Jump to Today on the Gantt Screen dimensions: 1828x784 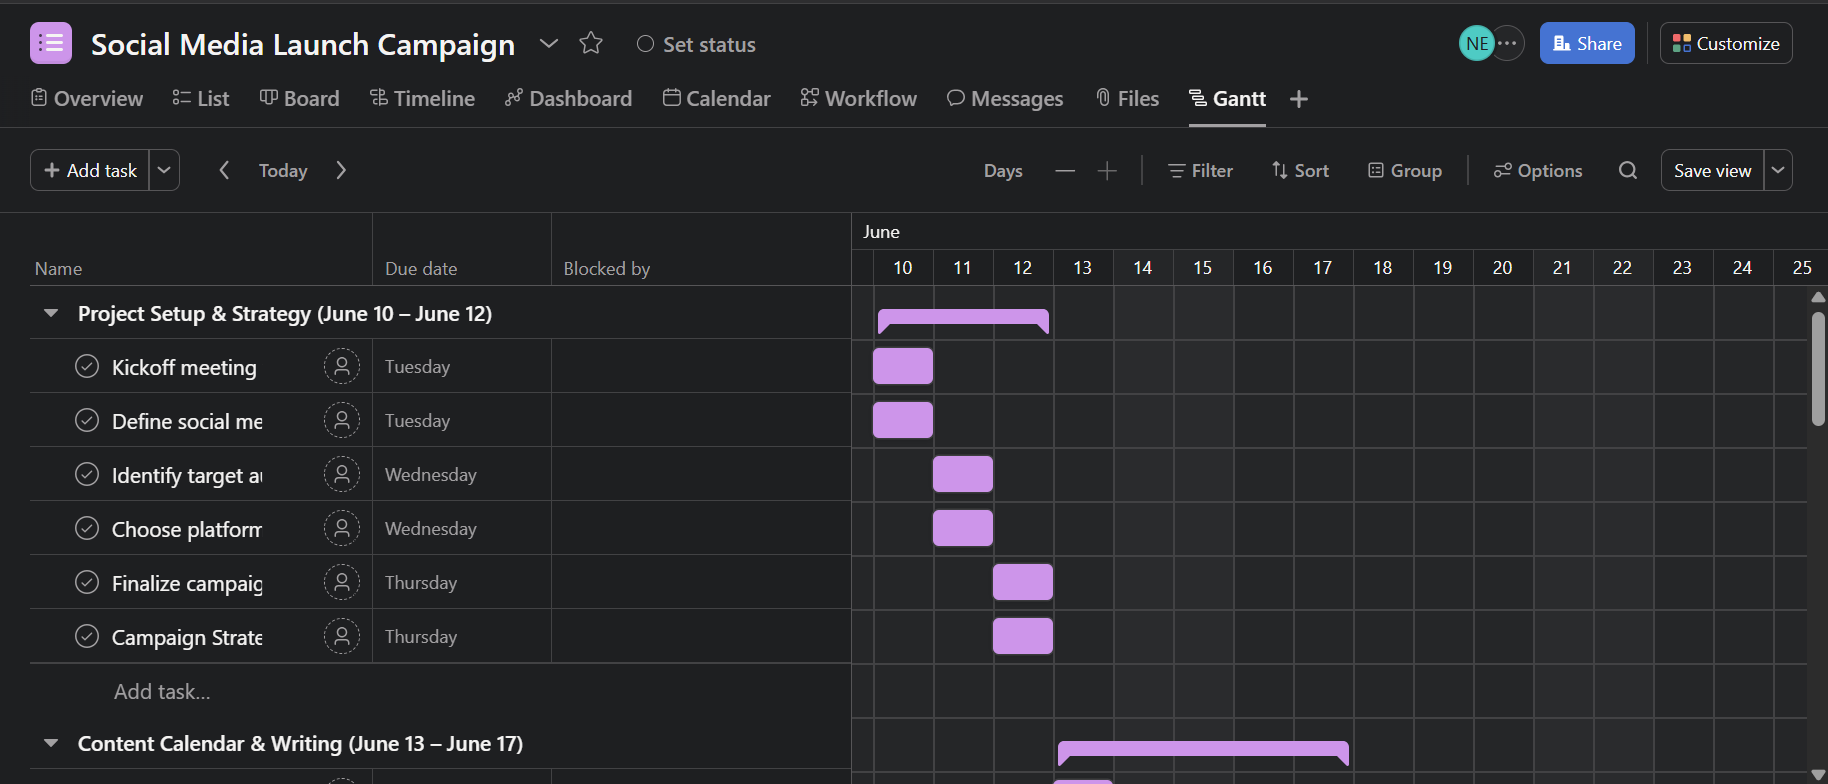click(283, 171)
